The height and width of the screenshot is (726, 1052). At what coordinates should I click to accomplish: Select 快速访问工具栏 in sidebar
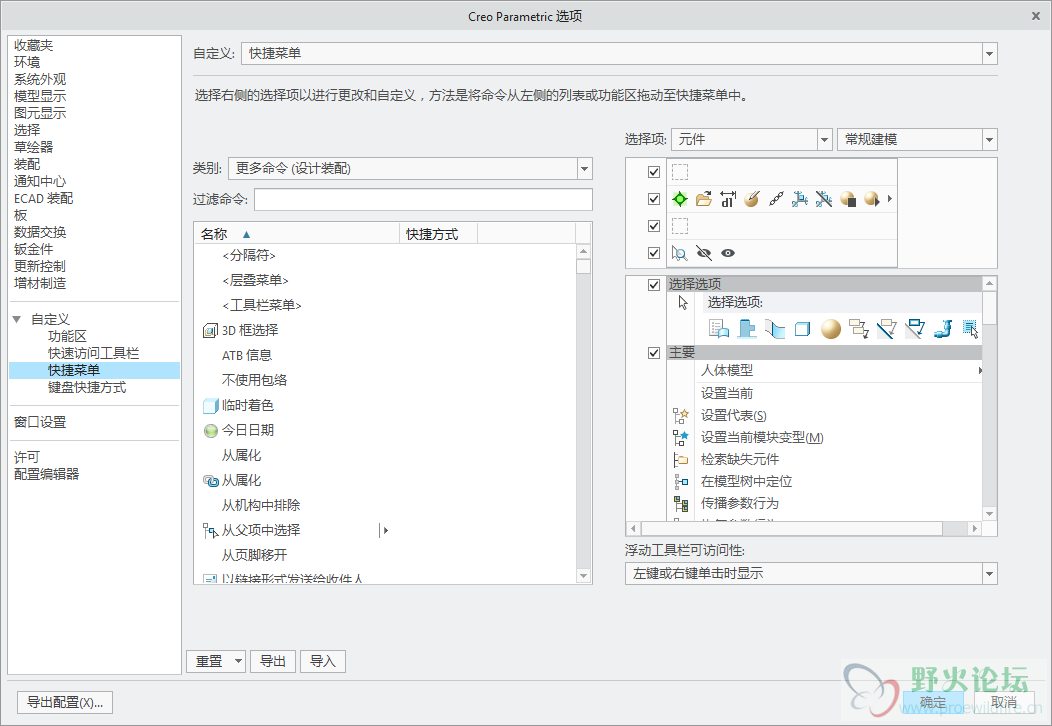pos(93,353)
